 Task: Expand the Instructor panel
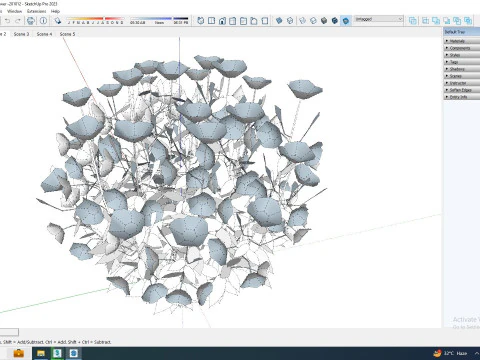pyautogui.click(x=462, y=83)
